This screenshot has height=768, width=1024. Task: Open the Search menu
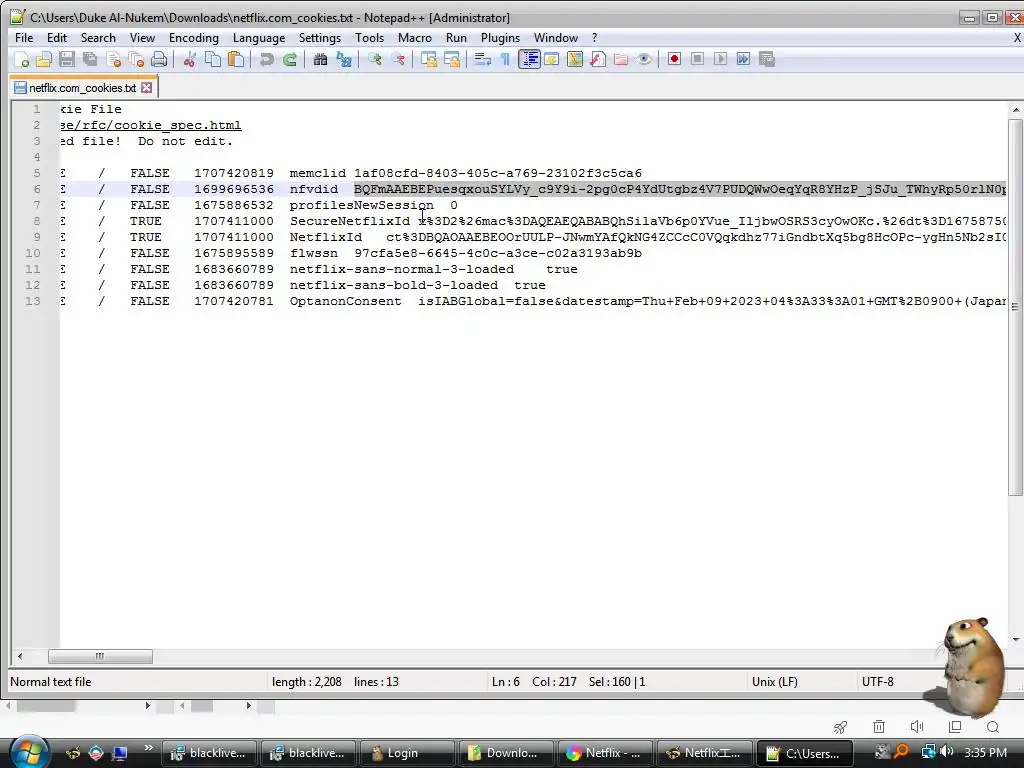tap(98, 38)
